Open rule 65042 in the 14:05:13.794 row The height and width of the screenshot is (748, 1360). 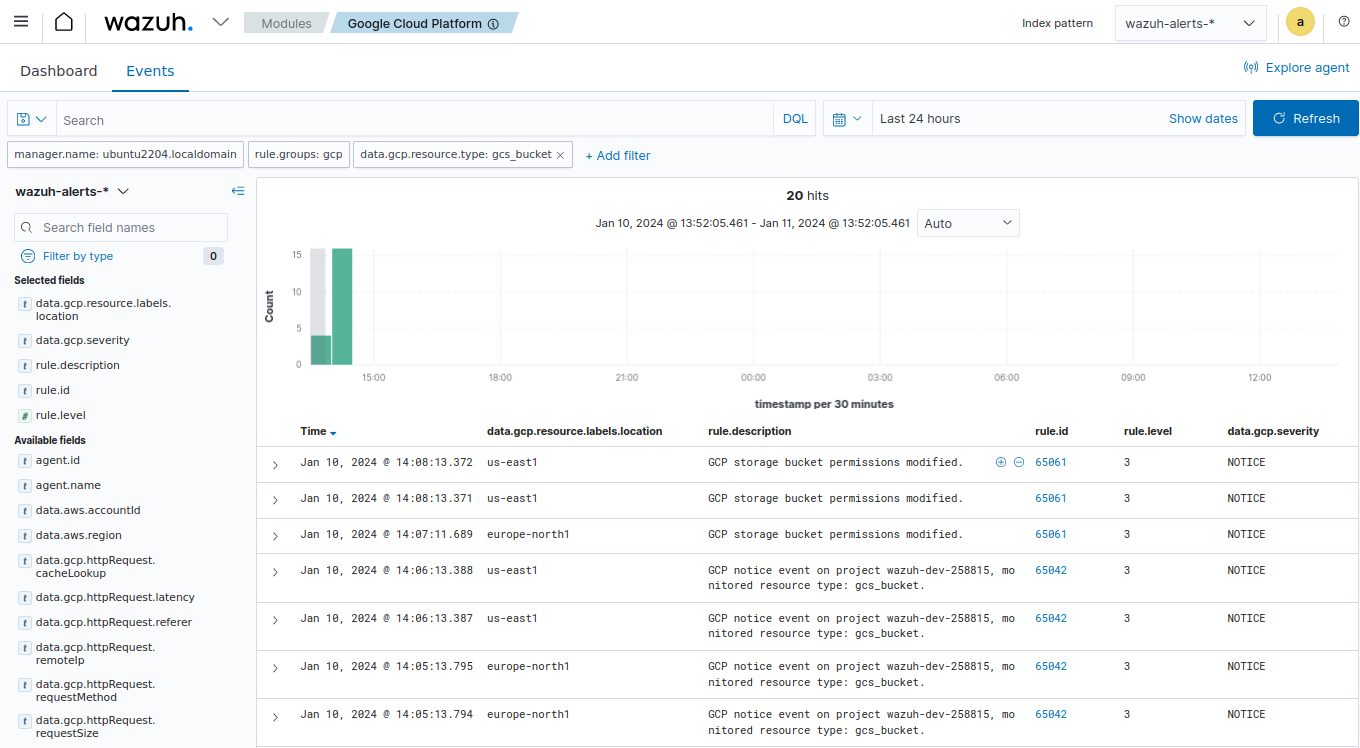(1051, 714)
